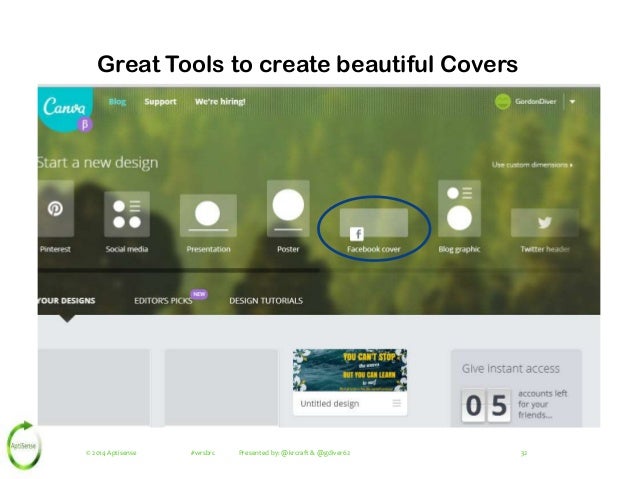The height and width of the screenshot is (479, 638).
Task: Open the Untitled design thumbnail
Action: (350, 370)
